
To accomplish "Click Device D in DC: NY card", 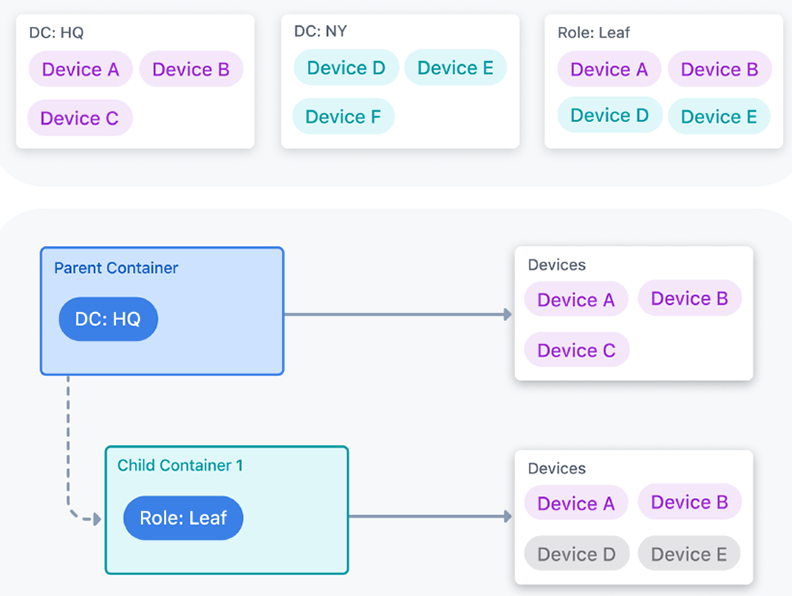I will pyautogui.click(x=346, y=67).
